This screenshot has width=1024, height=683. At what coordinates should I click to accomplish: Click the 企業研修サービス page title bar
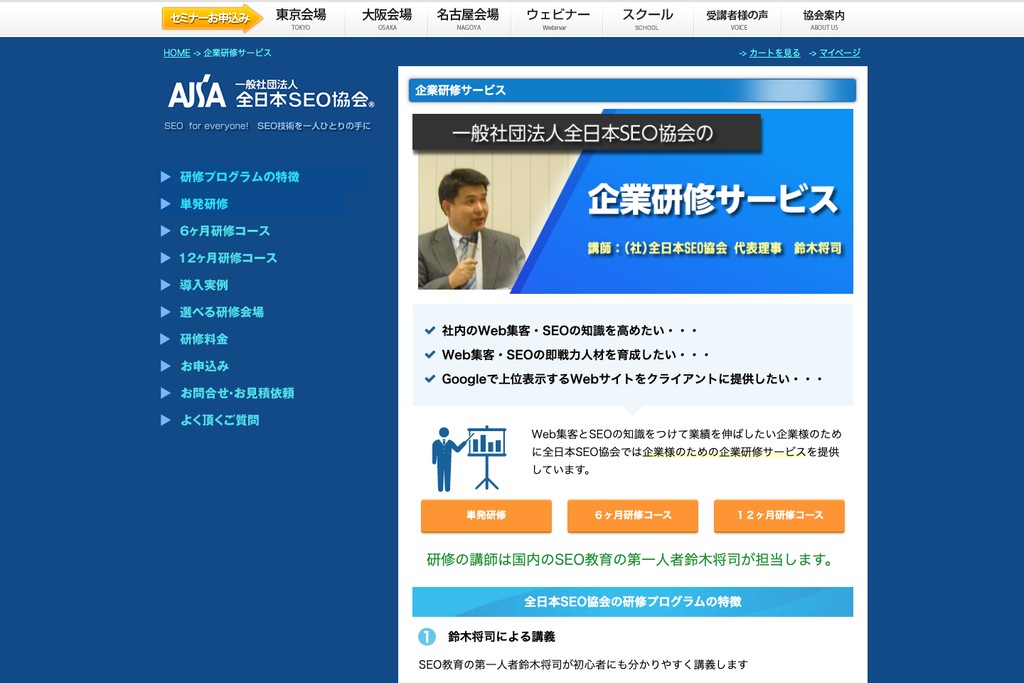(x=632, y=91)
